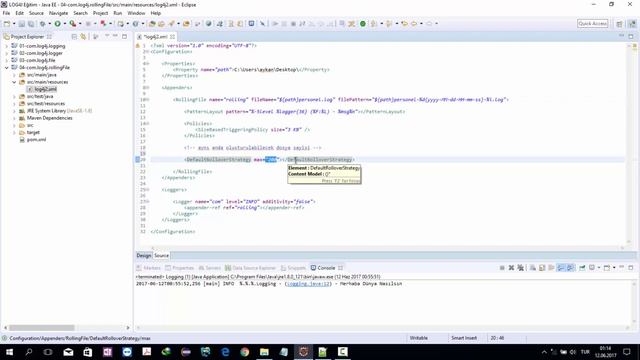
Task: Click the New file toolbar icon
Action: click(7, 24)
